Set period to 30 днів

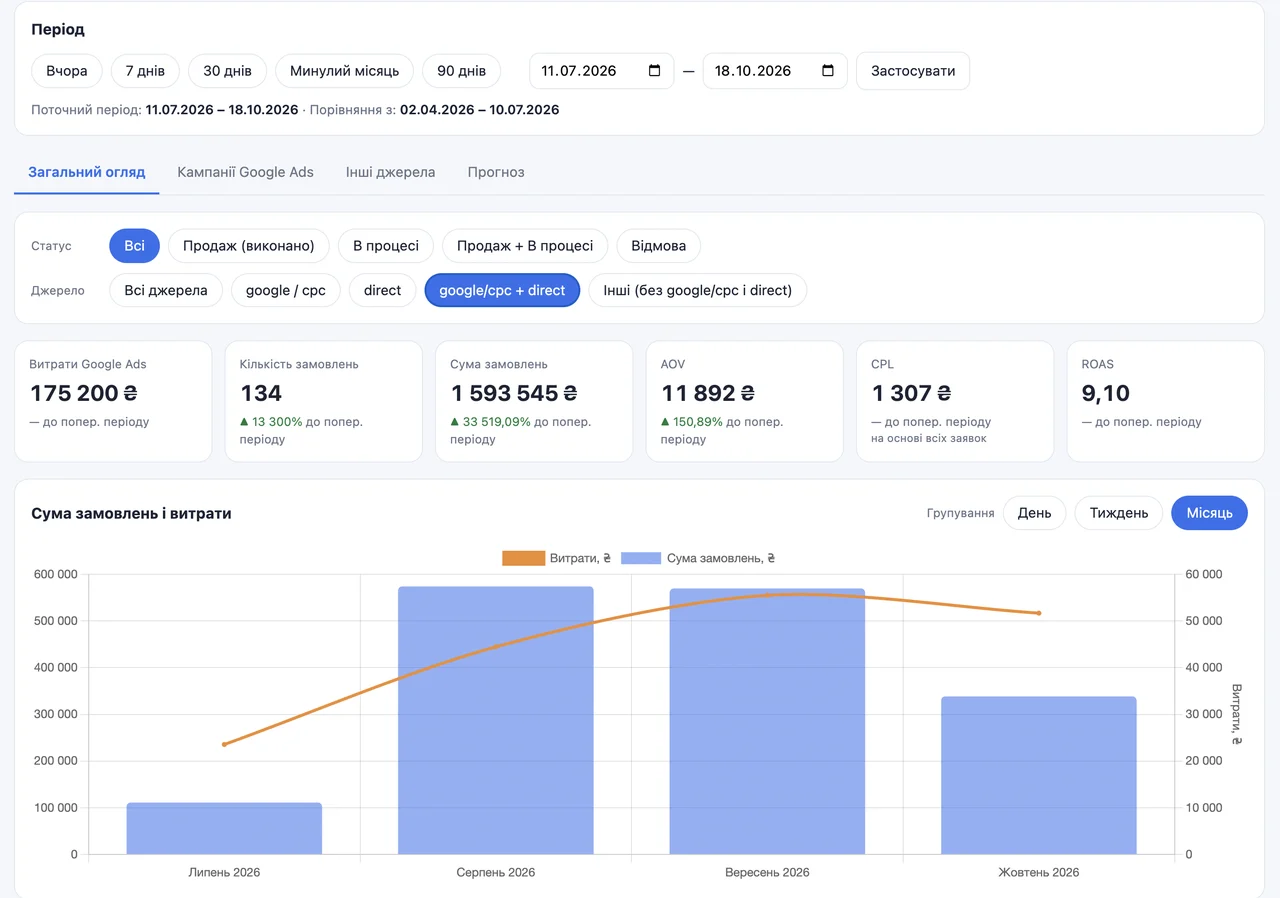[227, 71]
